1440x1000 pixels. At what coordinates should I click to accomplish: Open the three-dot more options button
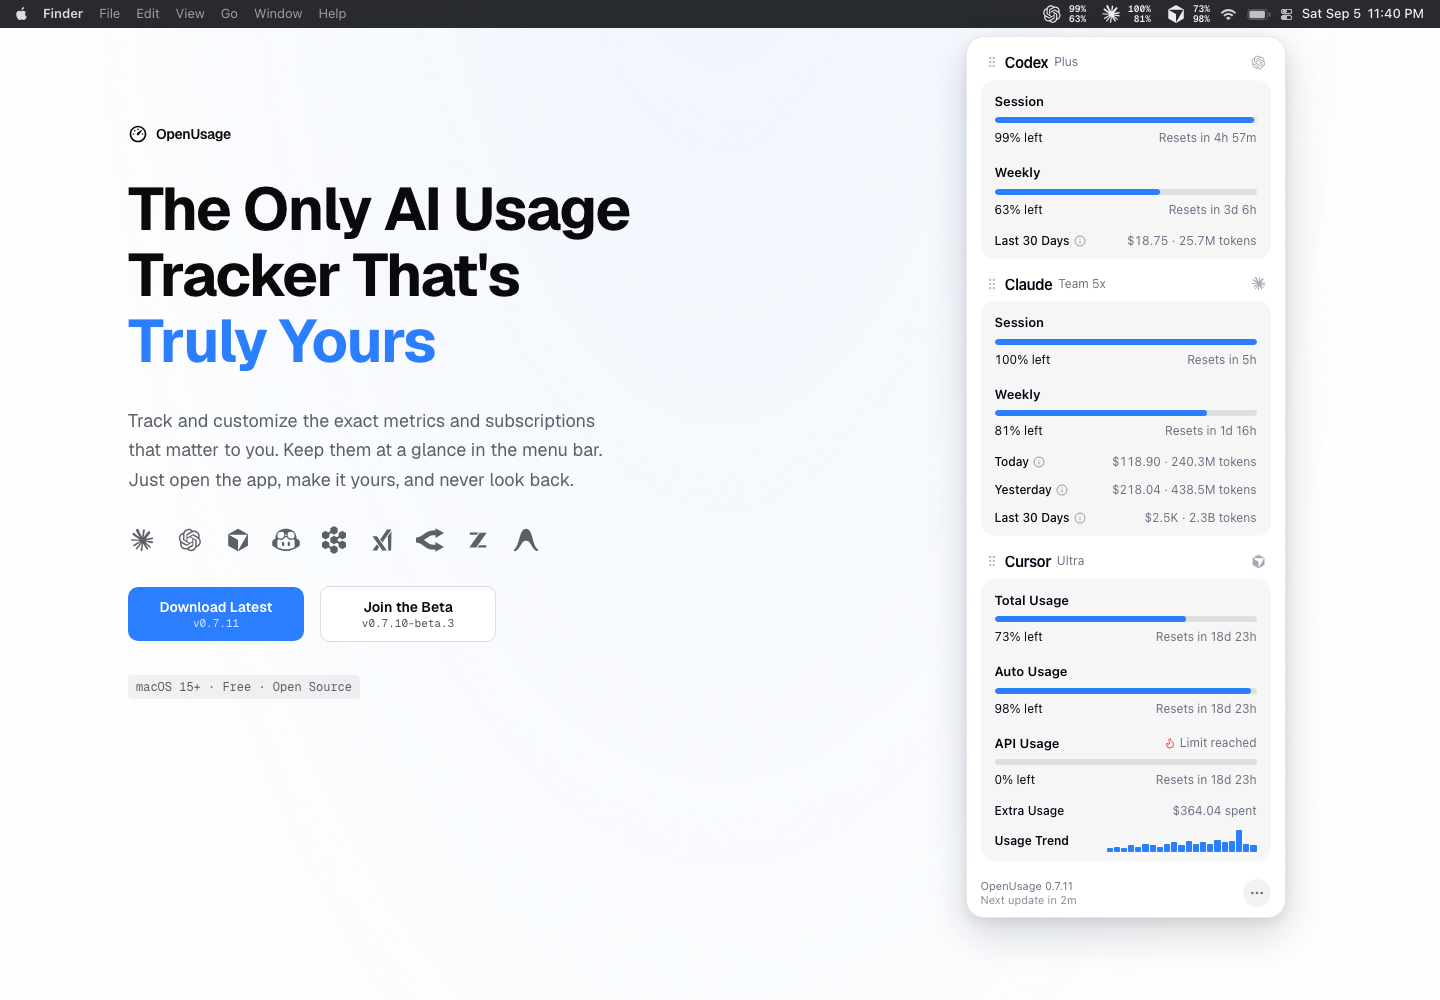pyautogui.click(x=1257, y=893)
